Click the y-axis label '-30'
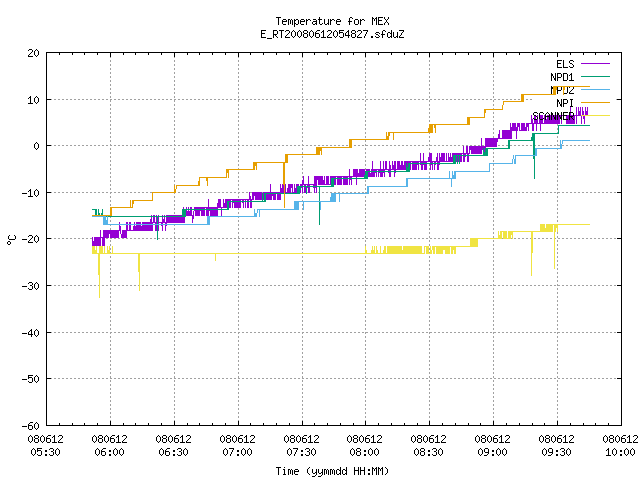The image size is (640, 480). point(31,286)
